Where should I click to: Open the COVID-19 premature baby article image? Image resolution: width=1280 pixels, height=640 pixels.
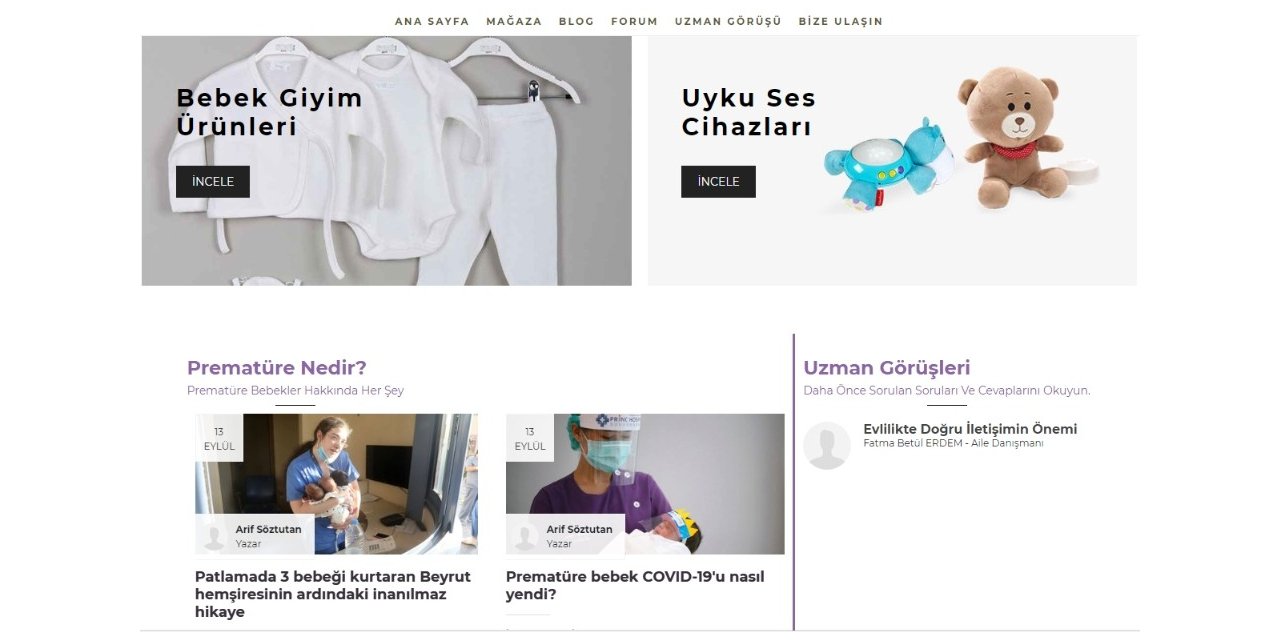pyautogui.click(x=645, y=484)
